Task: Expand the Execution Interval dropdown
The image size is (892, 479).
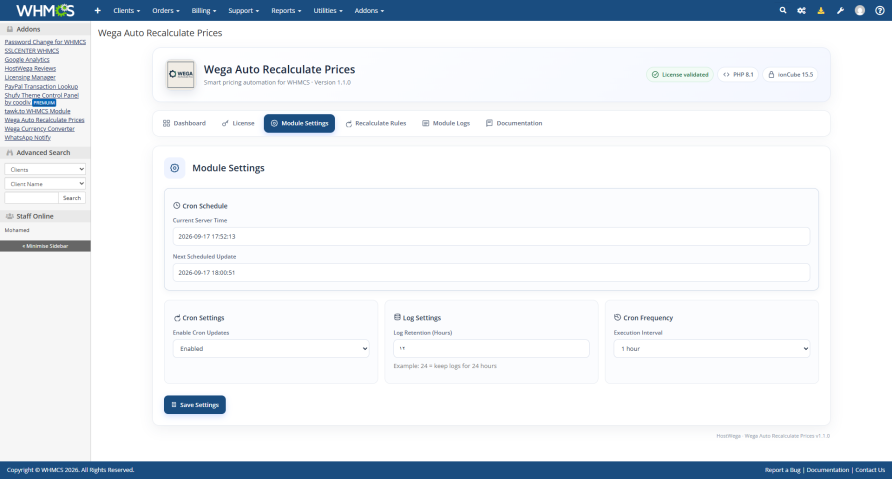Action: [712, 349]
